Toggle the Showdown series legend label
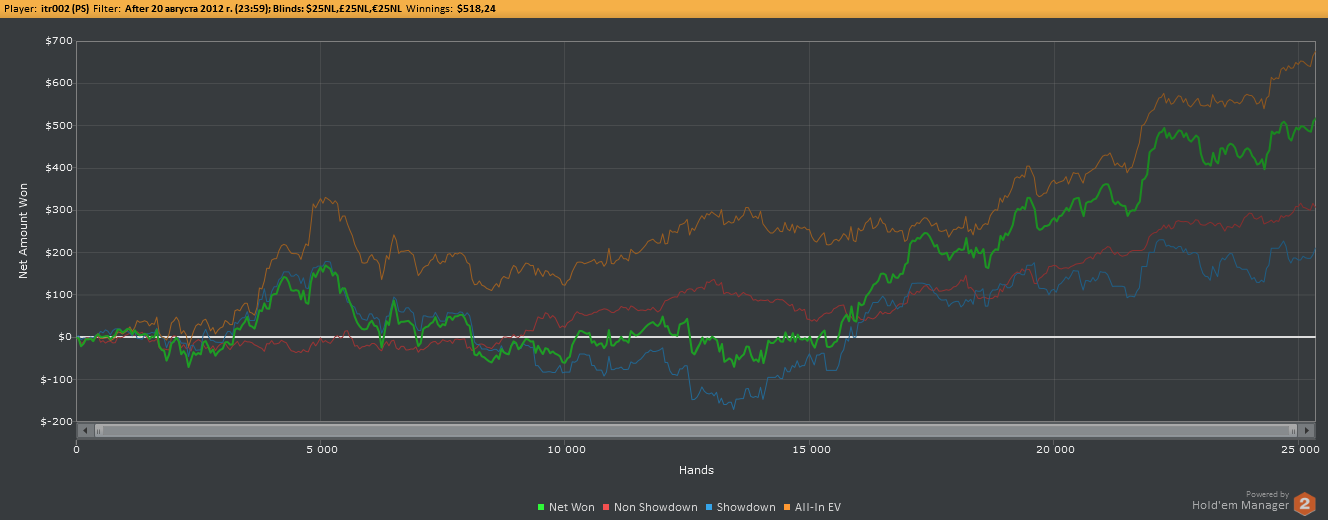1328x520 pixels. click(x=745, y=507)
